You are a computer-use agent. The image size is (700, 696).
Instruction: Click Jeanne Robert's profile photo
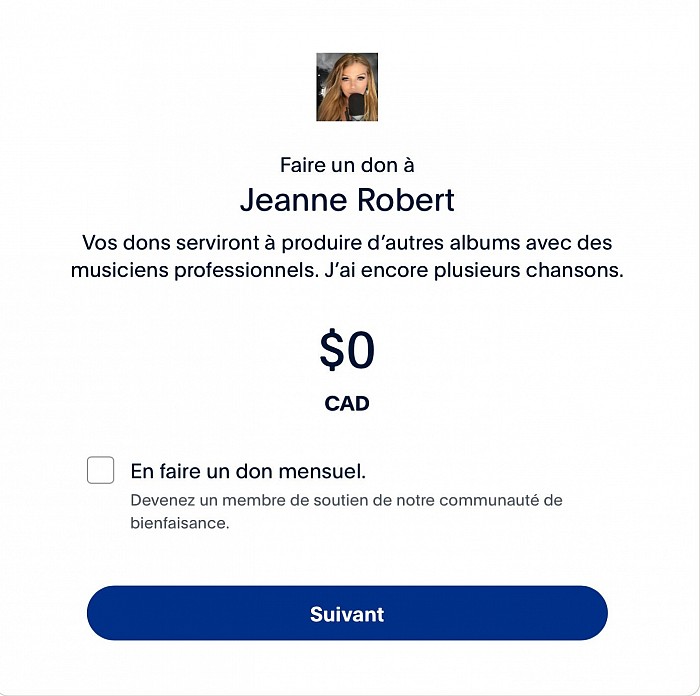click(347, 87)
